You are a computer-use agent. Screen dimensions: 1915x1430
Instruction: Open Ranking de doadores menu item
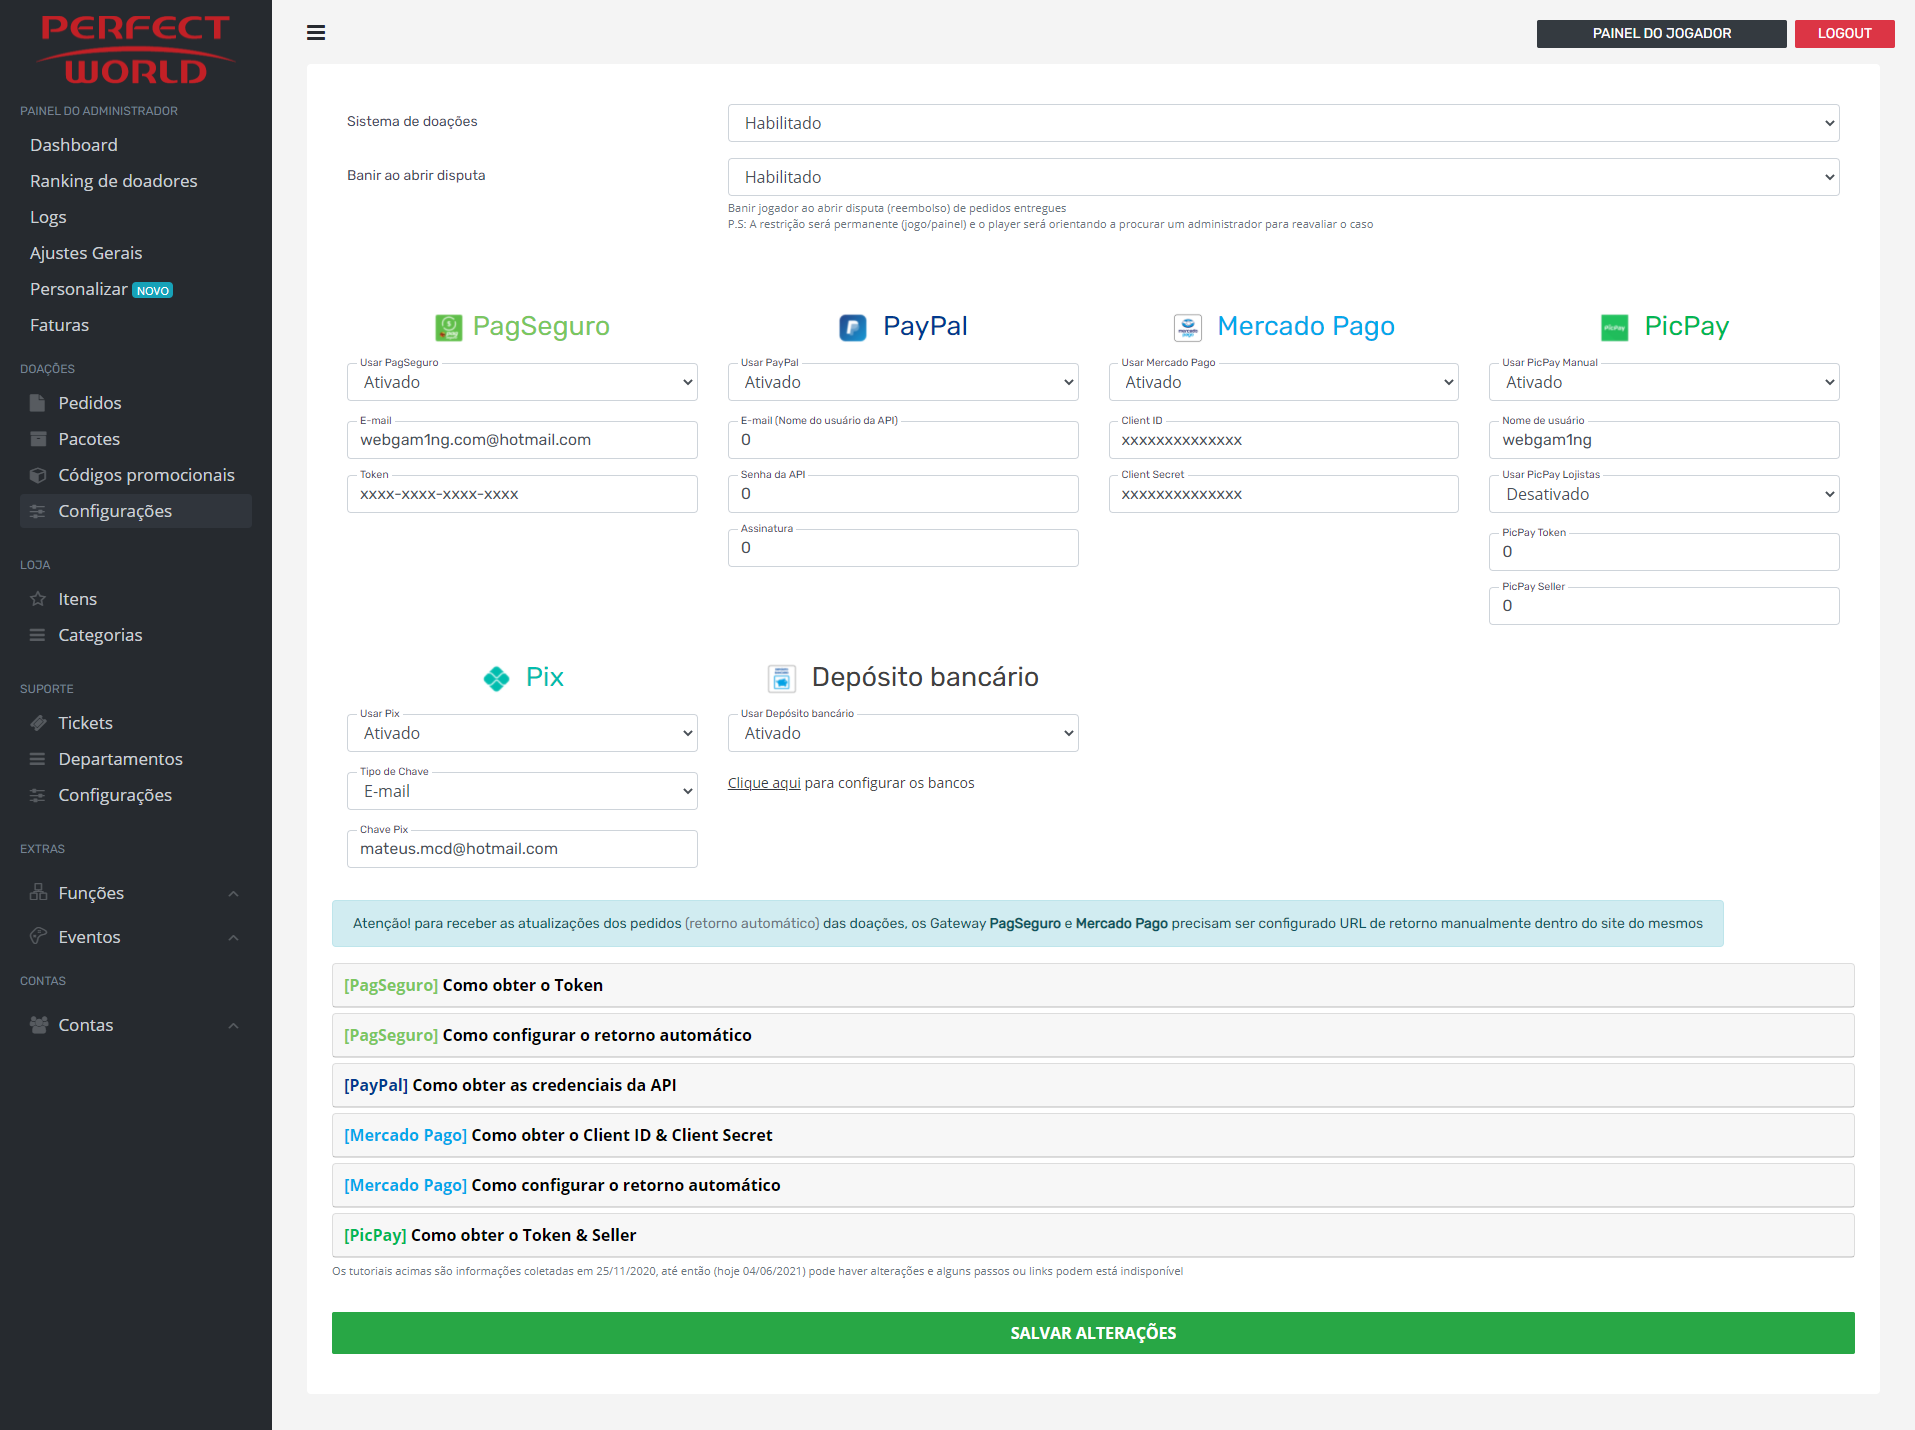(114, 181)
